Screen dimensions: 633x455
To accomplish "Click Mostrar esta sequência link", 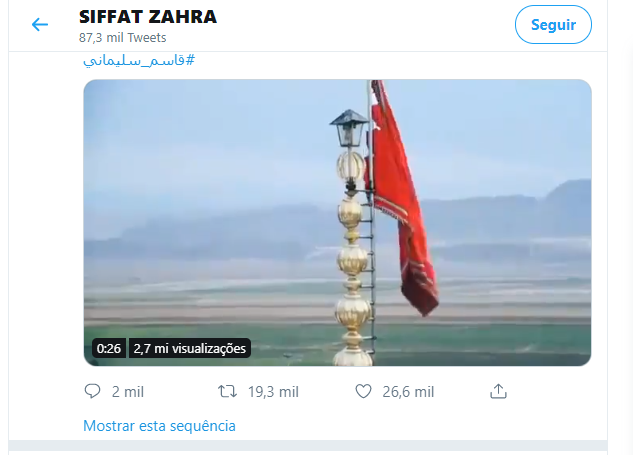I will tap(159, 426).
